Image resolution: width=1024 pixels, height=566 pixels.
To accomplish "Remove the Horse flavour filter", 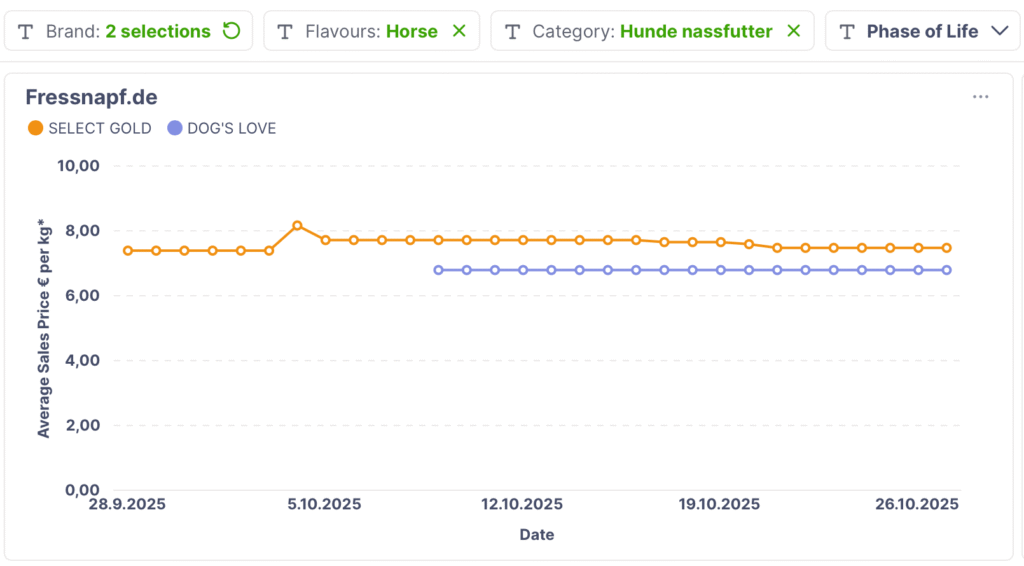I will (459, 31).
